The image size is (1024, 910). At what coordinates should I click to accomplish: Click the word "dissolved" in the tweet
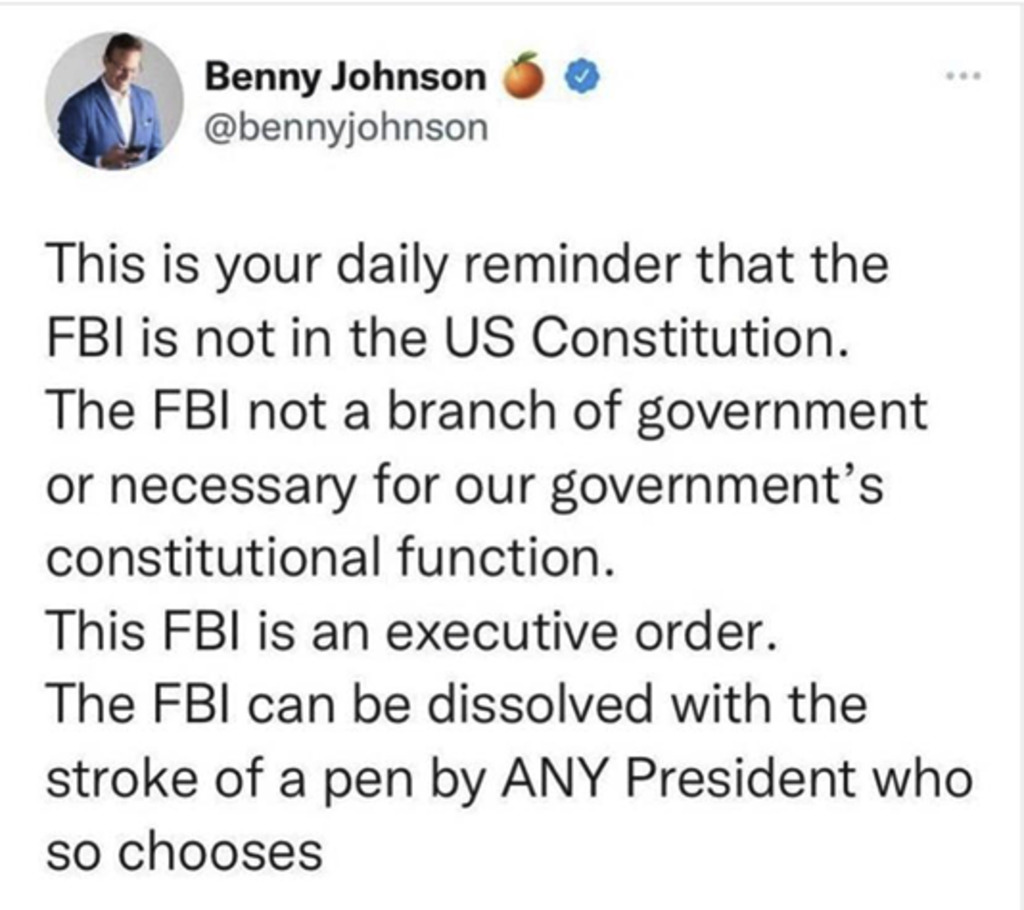541,704
